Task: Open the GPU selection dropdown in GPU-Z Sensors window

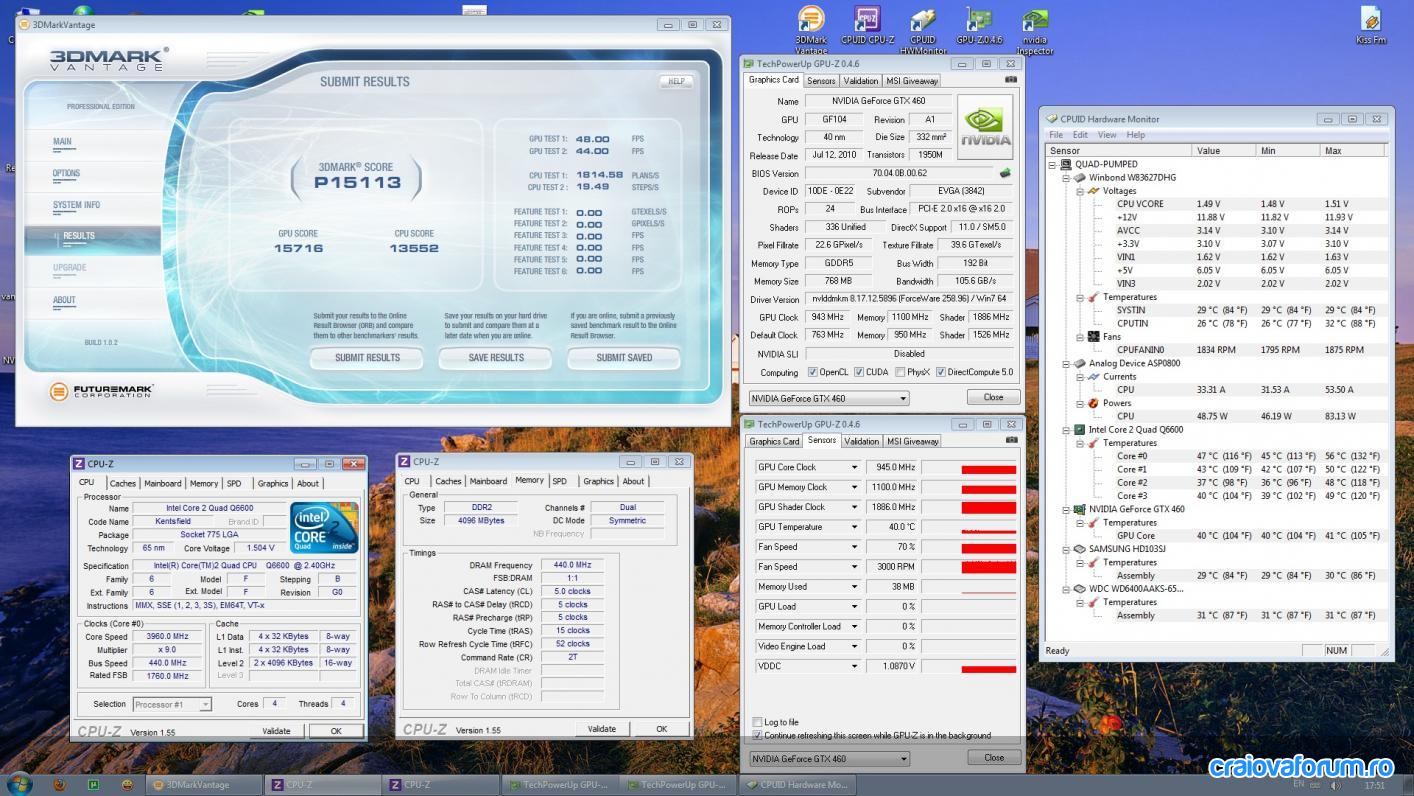Action: (829, 759)
